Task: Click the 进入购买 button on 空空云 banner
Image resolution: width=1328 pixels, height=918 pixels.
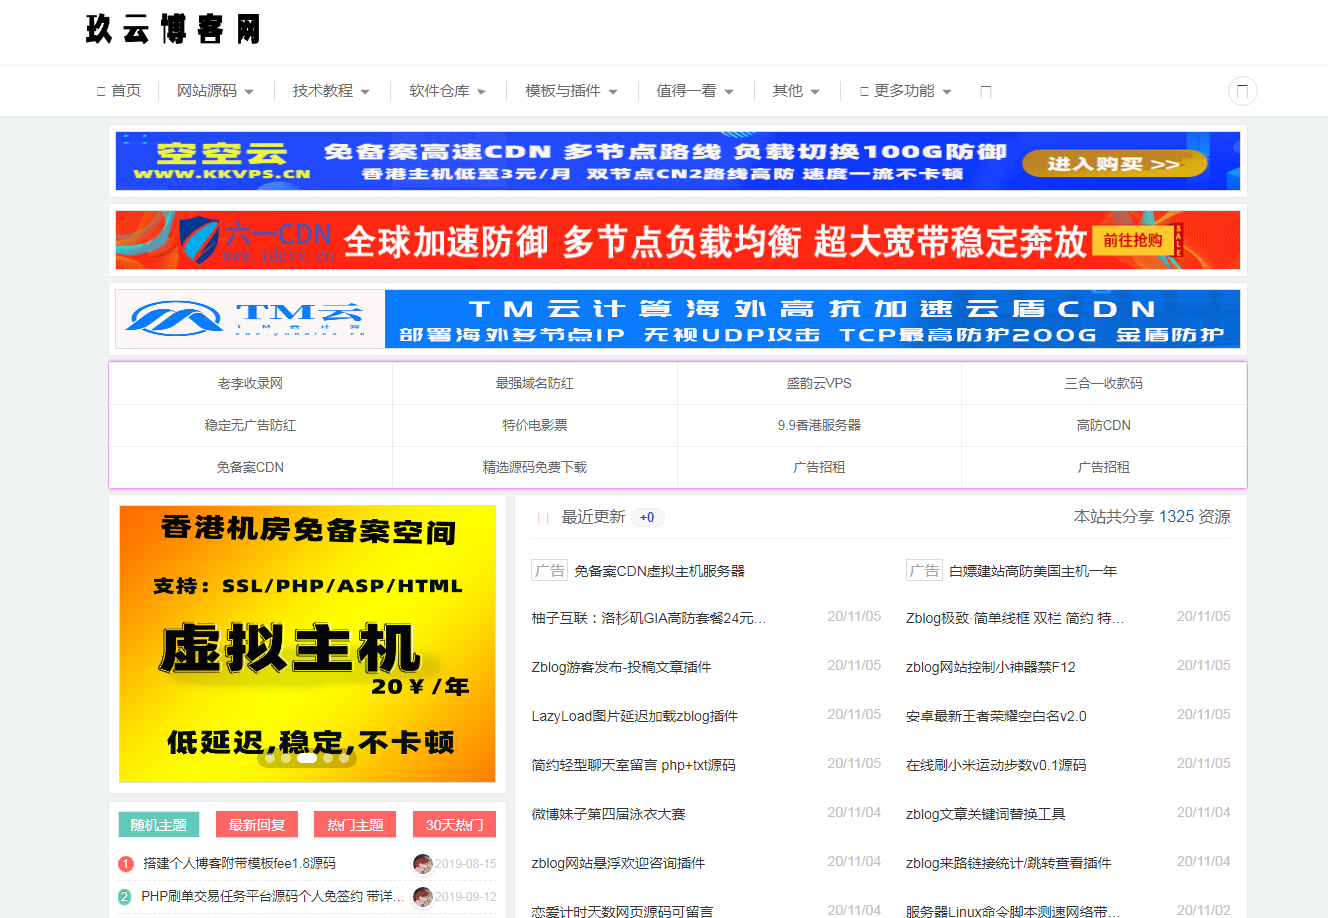Action: (x=1113, y=164)
